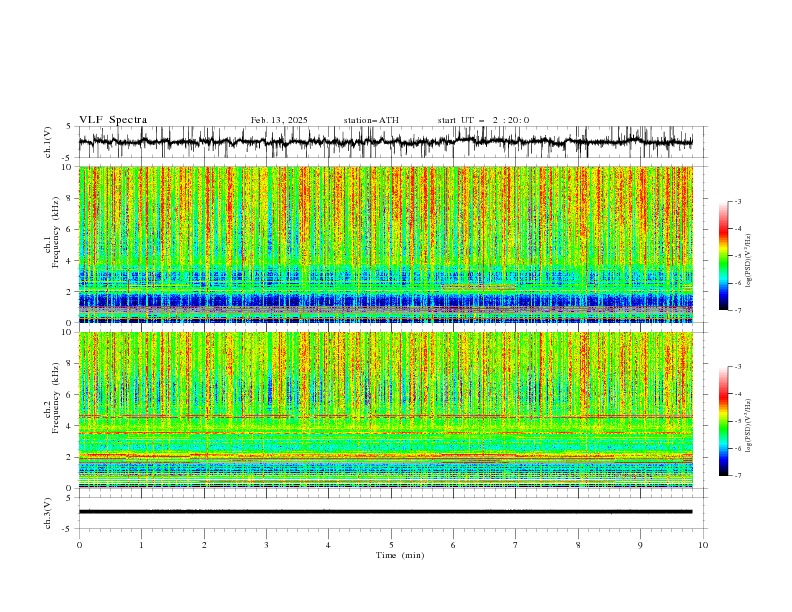Screen dimensions: 792x612
Task: Click the ch.2 colorbar "log(PSD)(V²/Hz)" label
Action: (748, 425)
